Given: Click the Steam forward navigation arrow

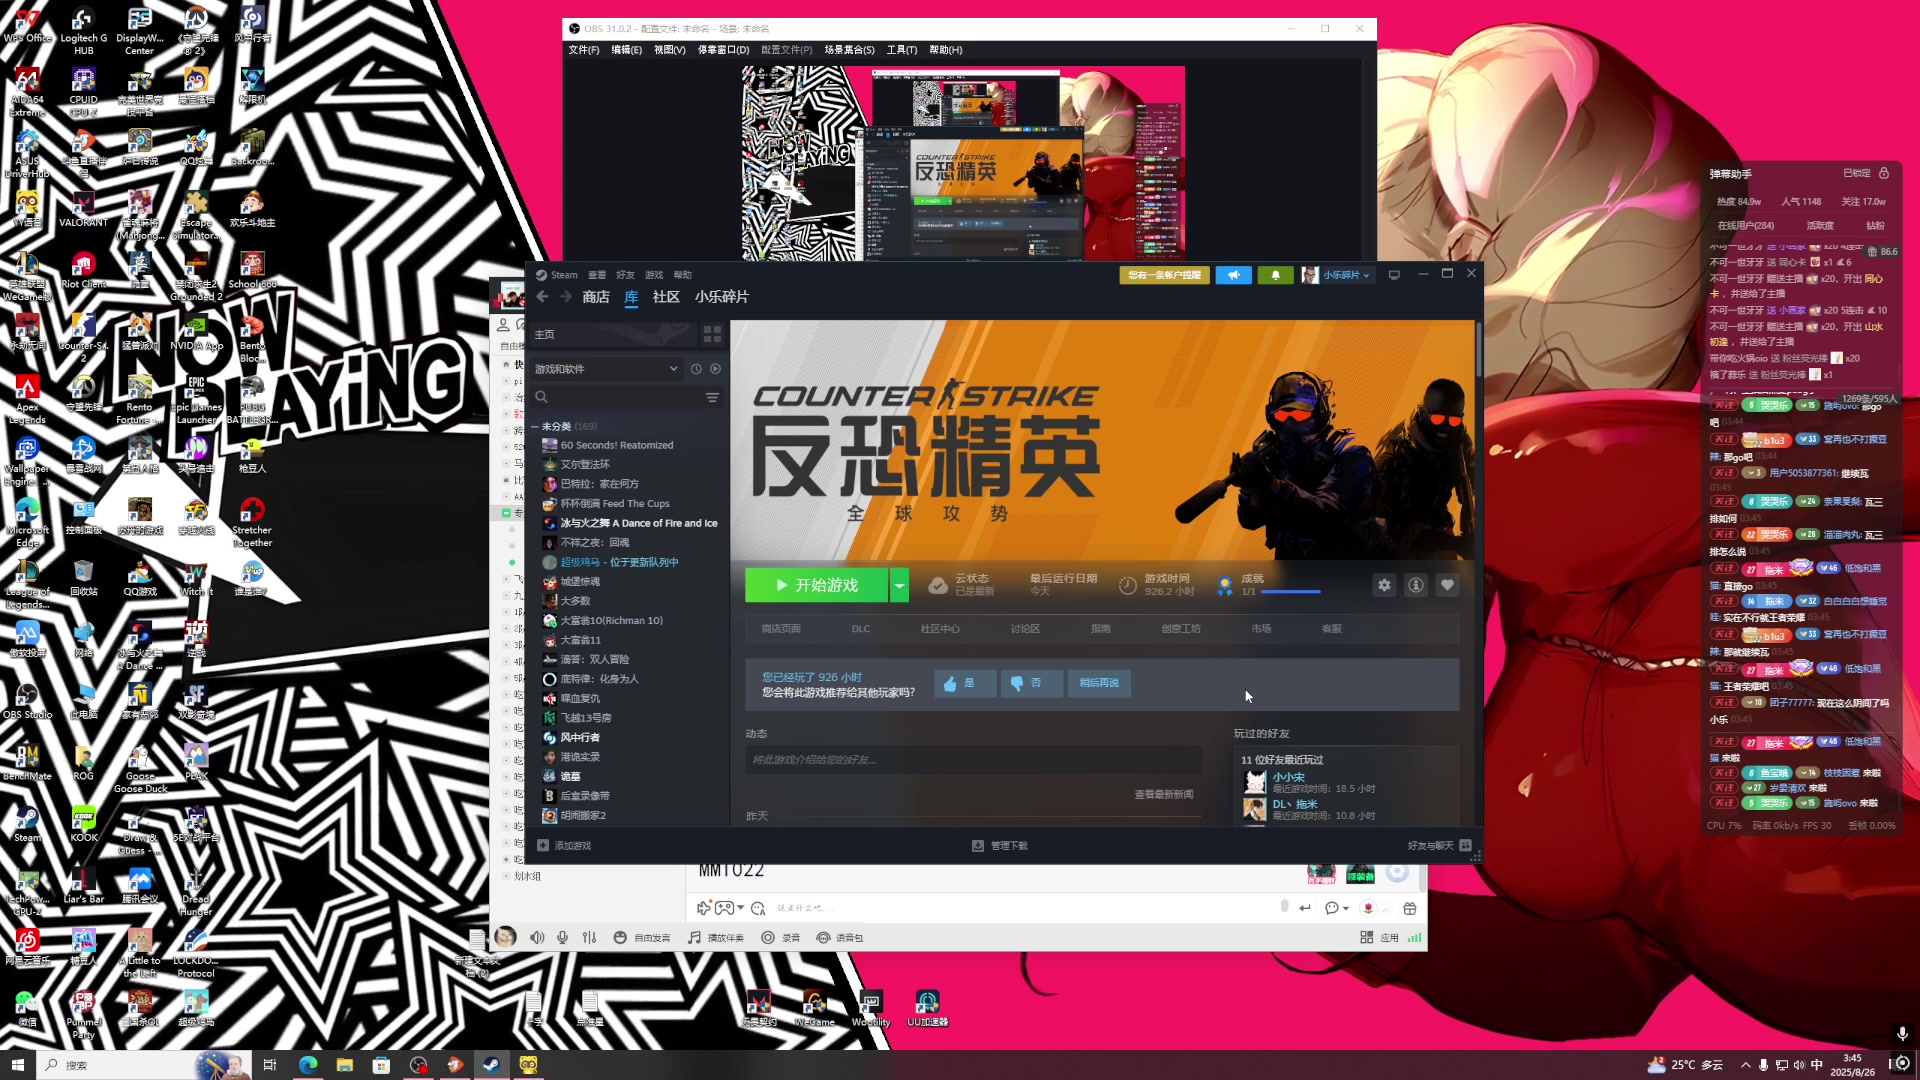Looking at the screenshot, I should tap(566, 297).
